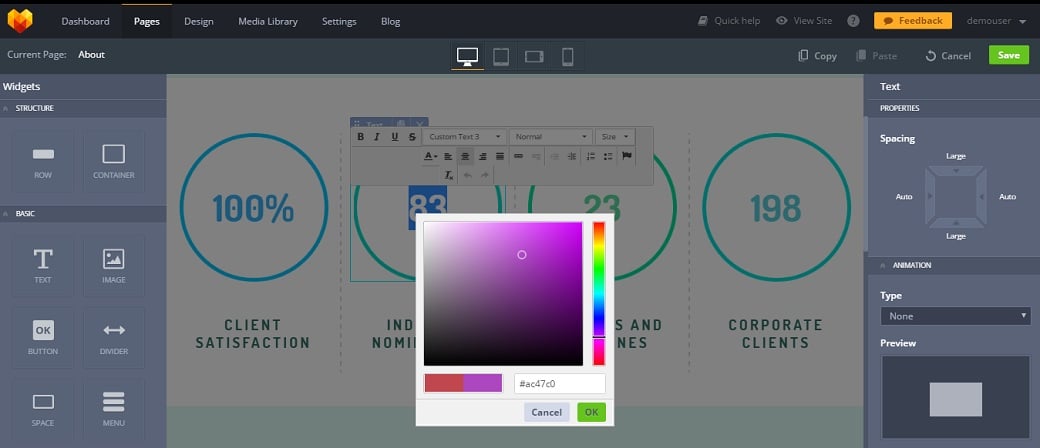Click the flag icon in text toolbar
Viewport: 1040px width, 448px height.
click(x=627, y=156)
